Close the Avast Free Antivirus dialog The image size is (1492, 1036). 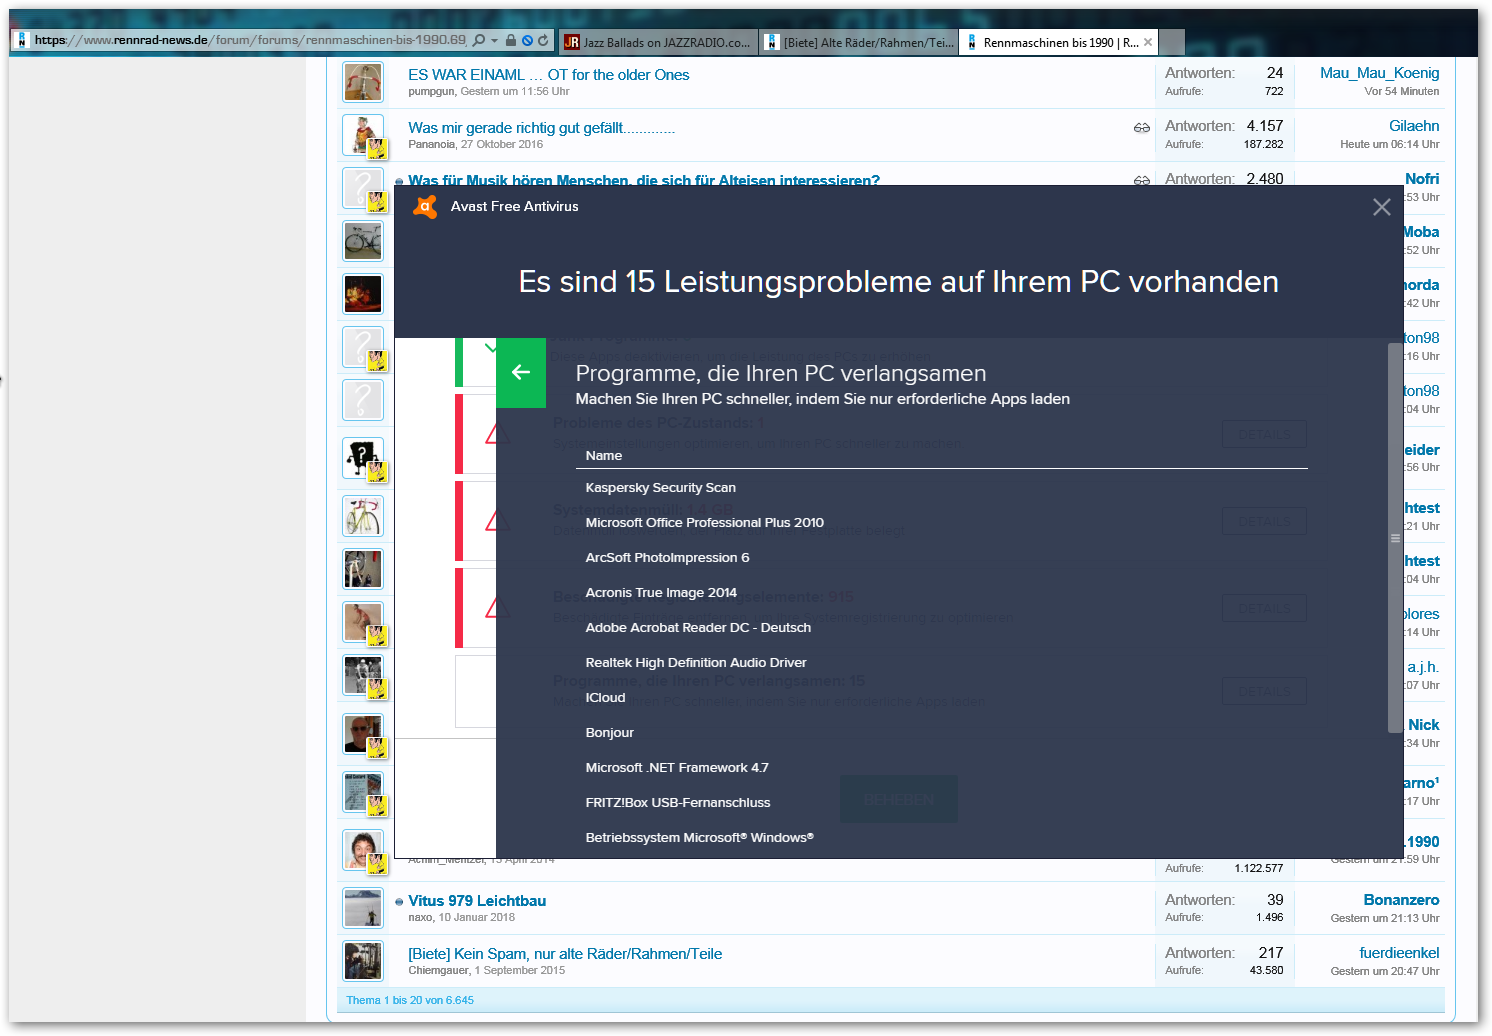point(1381,207)
